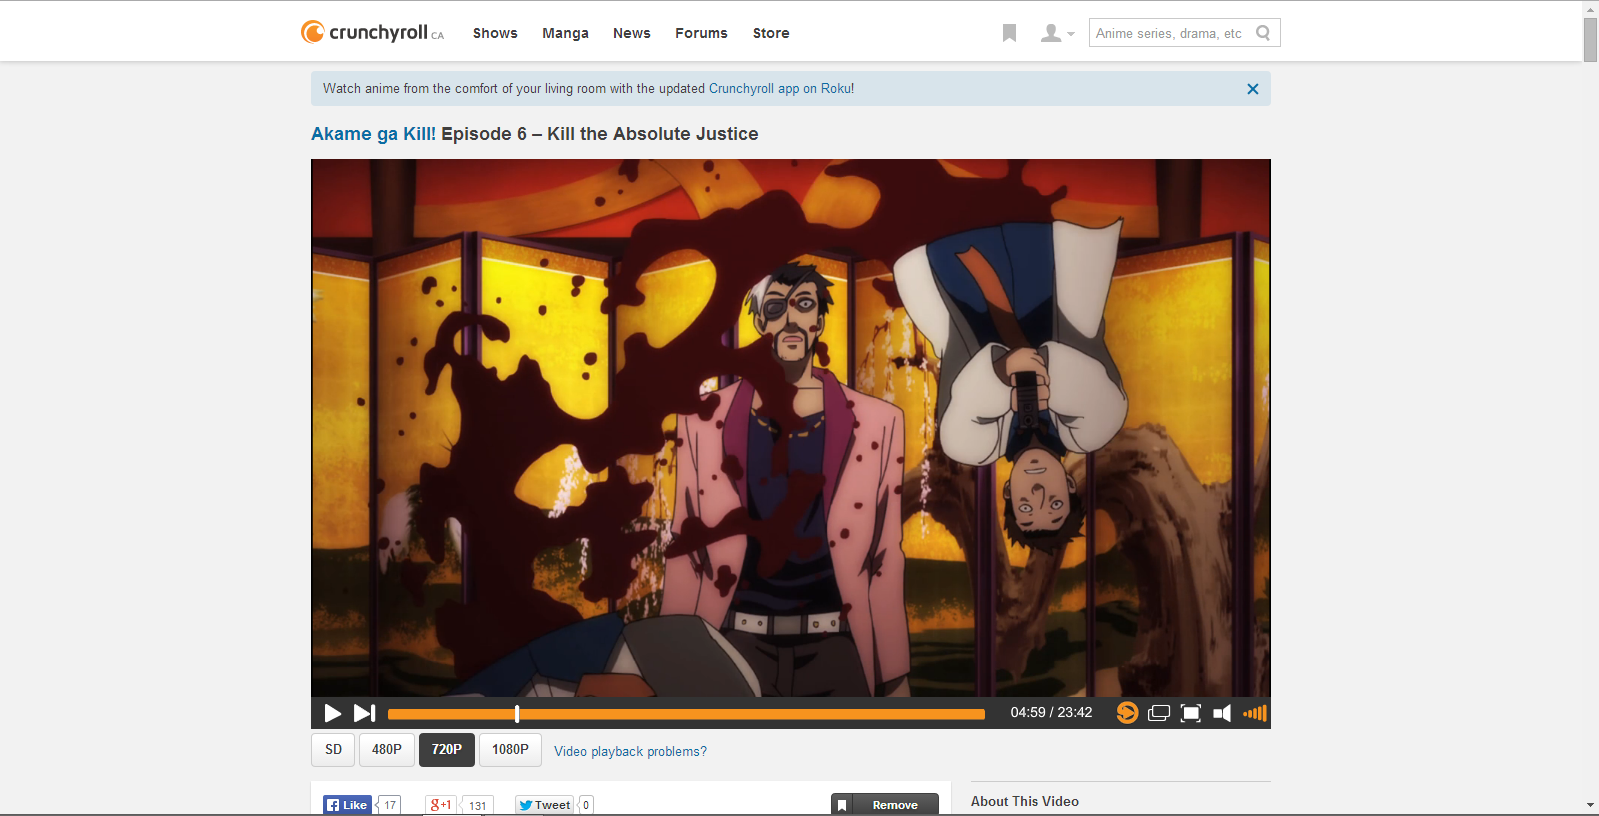Open the News menu
This screenshot has width=1599, height=816.
pos(631,33)
